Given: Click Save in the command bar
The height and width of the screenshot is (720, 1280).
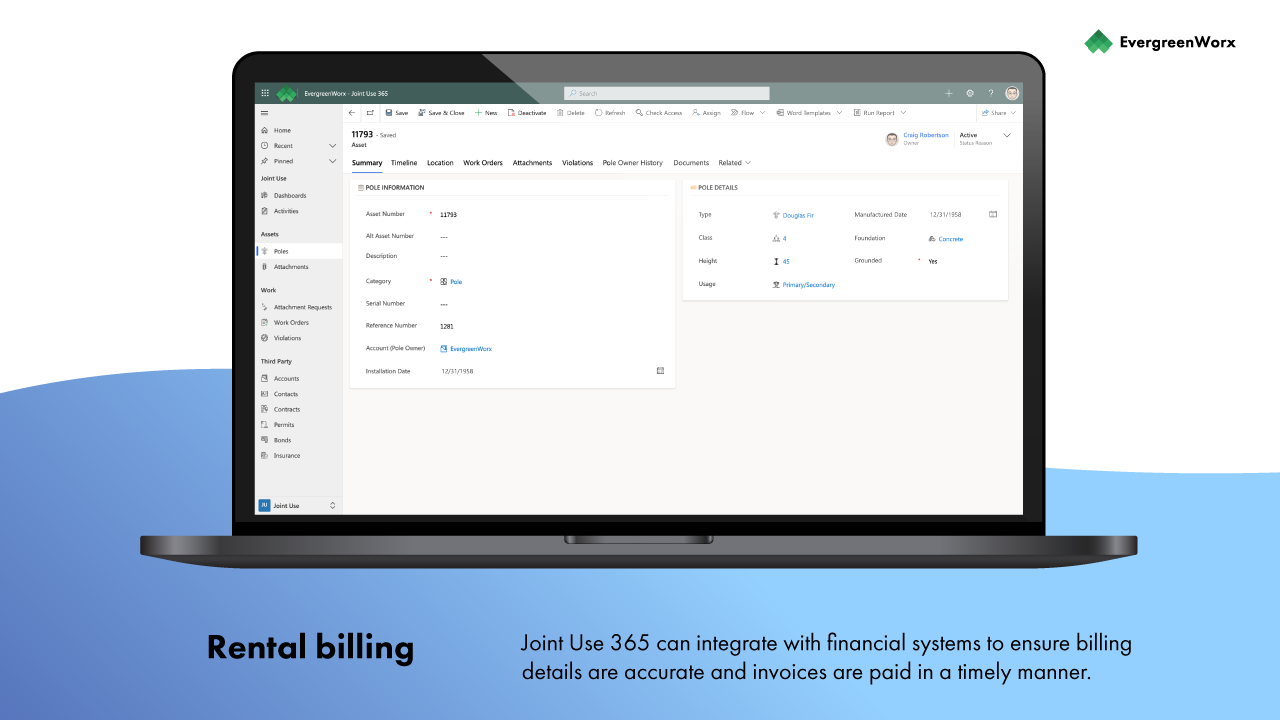Looking at the screenshot, I should [397, 113].
